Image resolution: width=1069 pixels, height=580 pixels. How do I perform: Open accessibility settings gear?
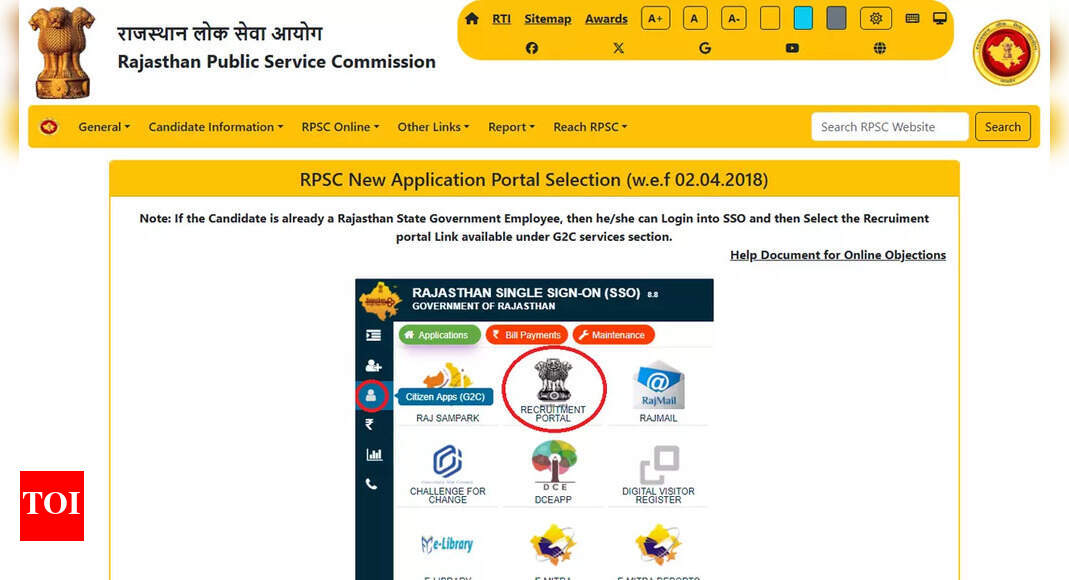tap(876, 18)
